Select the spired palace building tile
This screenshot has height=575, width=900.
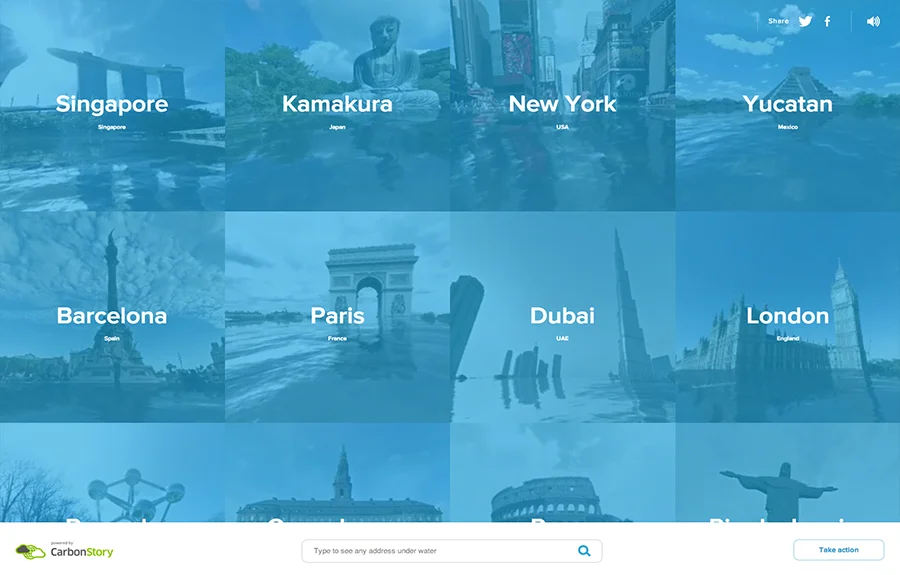(338, 472)
